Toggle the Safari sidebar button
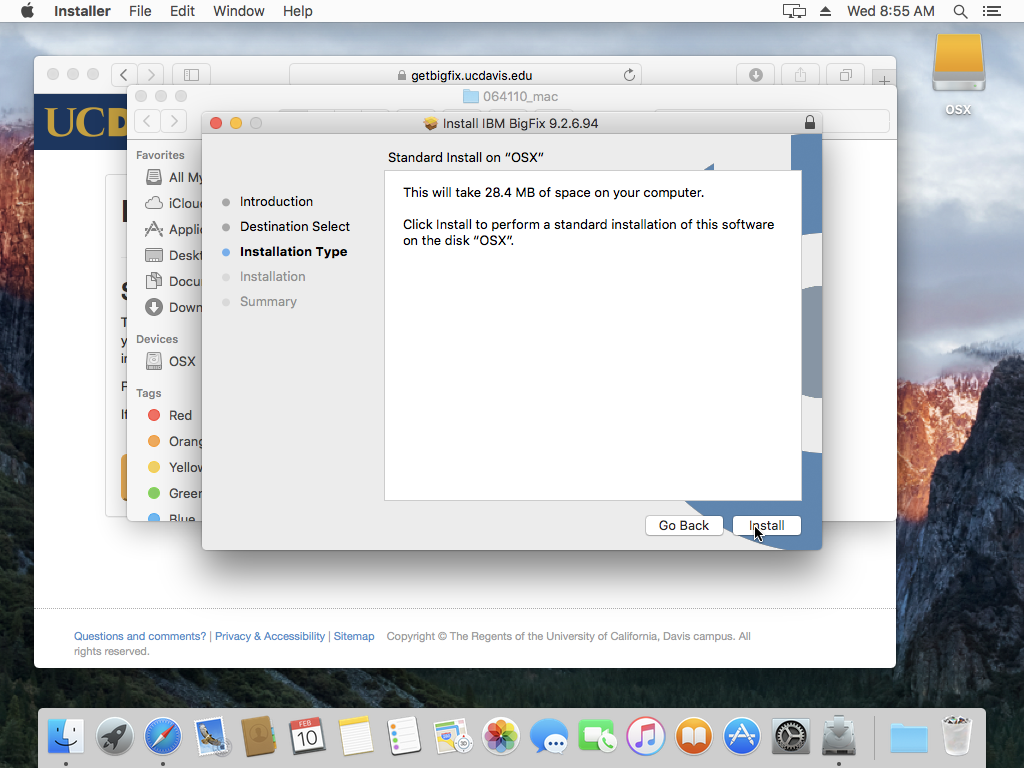This screenshot has width=1024, height=768. [191, 75]
